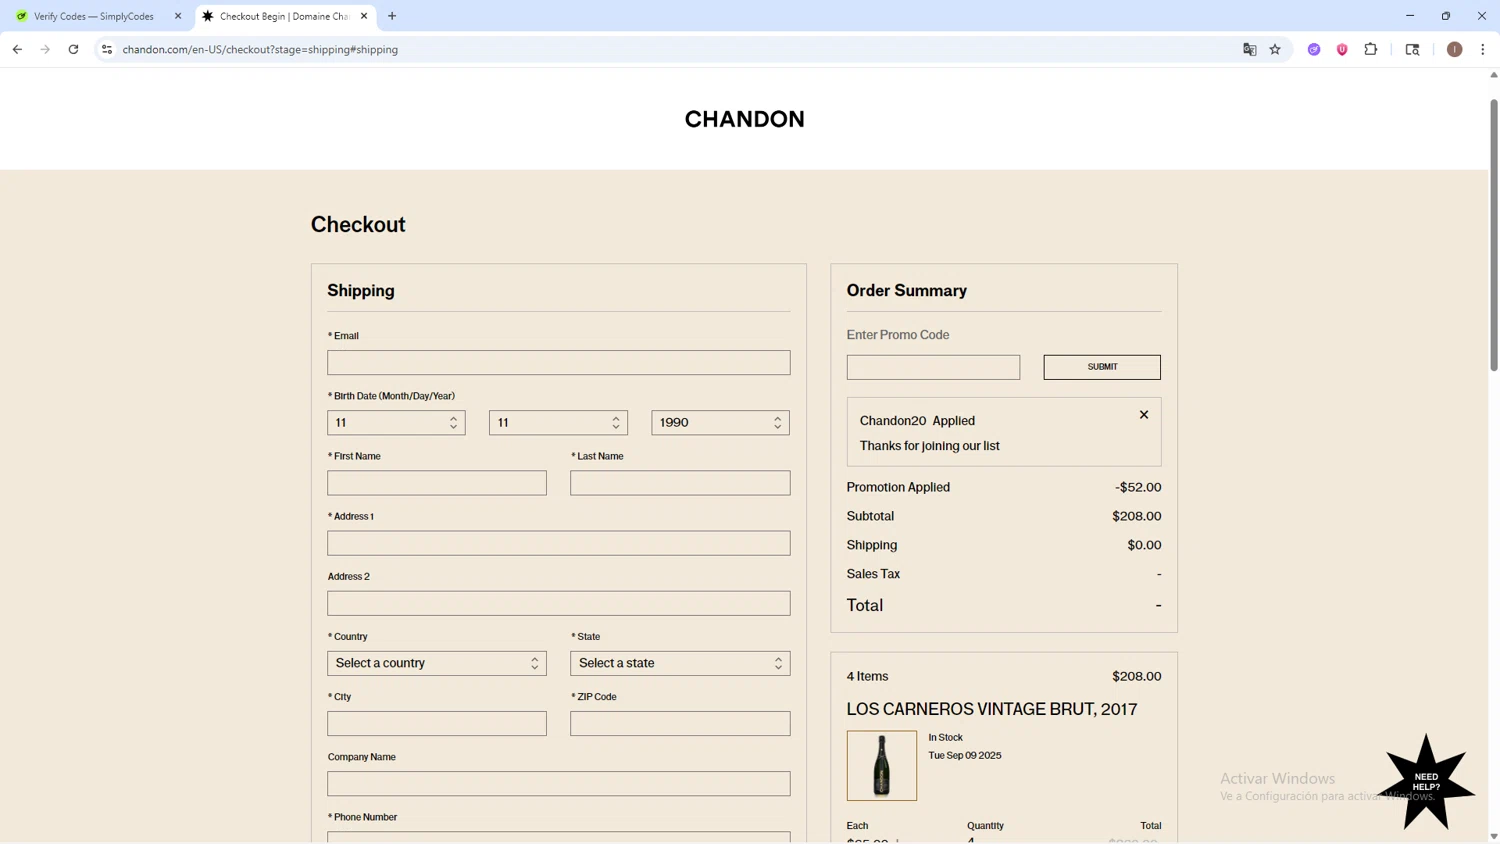Viewport: 1500px width, 844px height.
Task: Close the Verify Codes SimplyCodes tab
Action: [178, 16]
